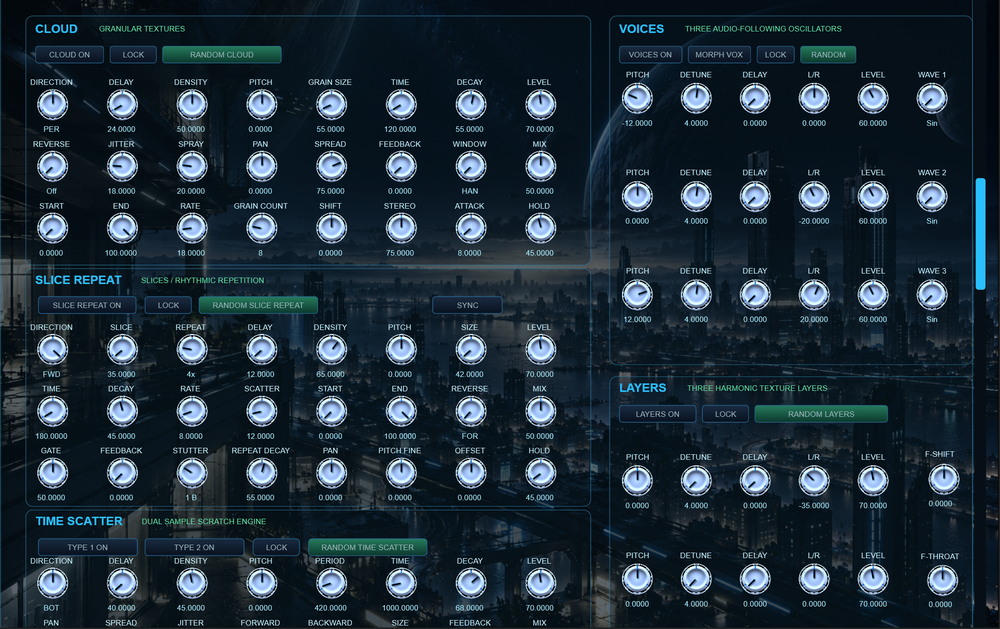Click RANDOM TIME SCATTER button
Image resolution: width=1000 pixels, height=629 pixels.
click(x=367, y=547)
